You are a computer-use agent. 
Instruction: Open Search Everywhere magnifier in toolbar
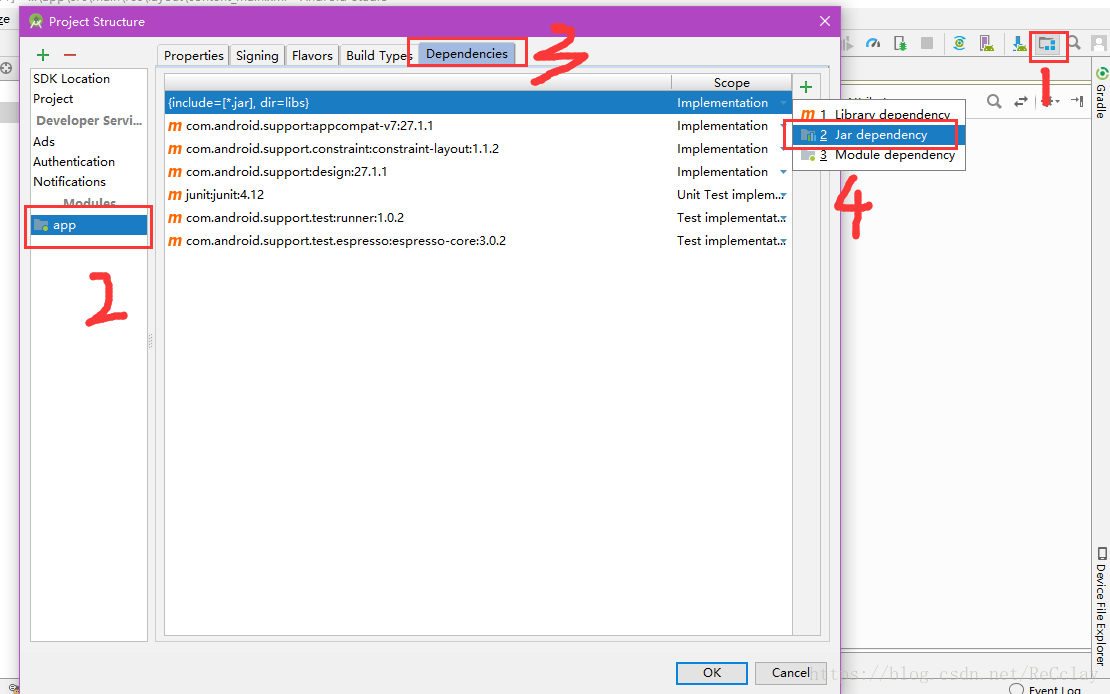pos(1074,43)
